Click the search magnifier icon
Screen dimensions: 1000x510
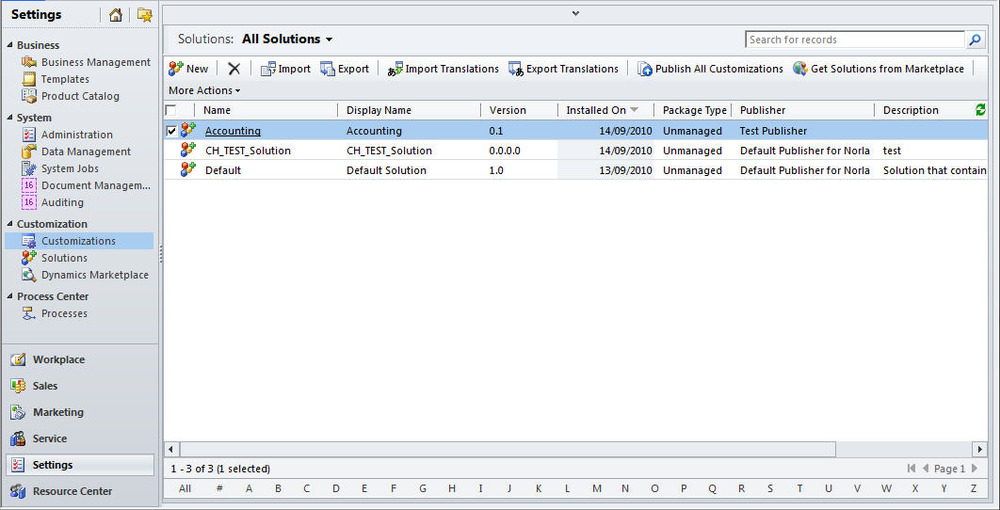click(975, 40)
